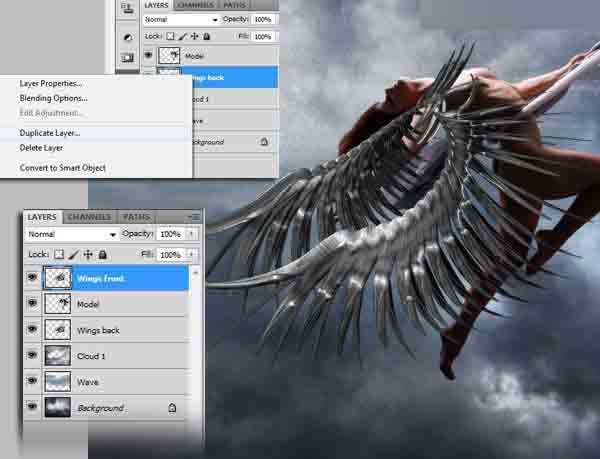Image resolution: width=600 pixels, height=459 pixels.
Task: Expand the Opacity arrow in lower Layers panel
Action: [x=192, y=234]
